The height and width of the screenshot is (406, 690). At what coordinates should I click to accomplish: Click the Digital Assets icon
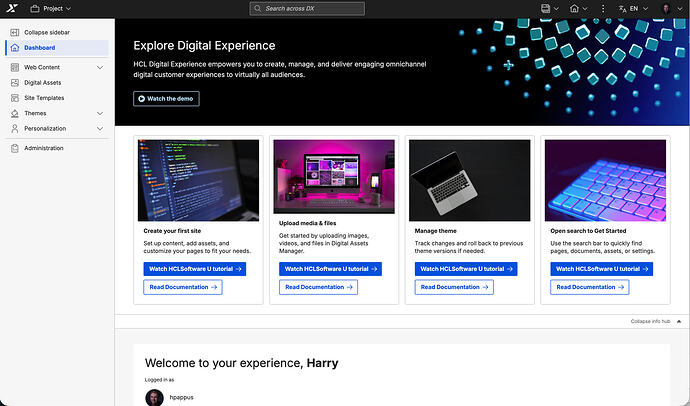coord(15,83)
